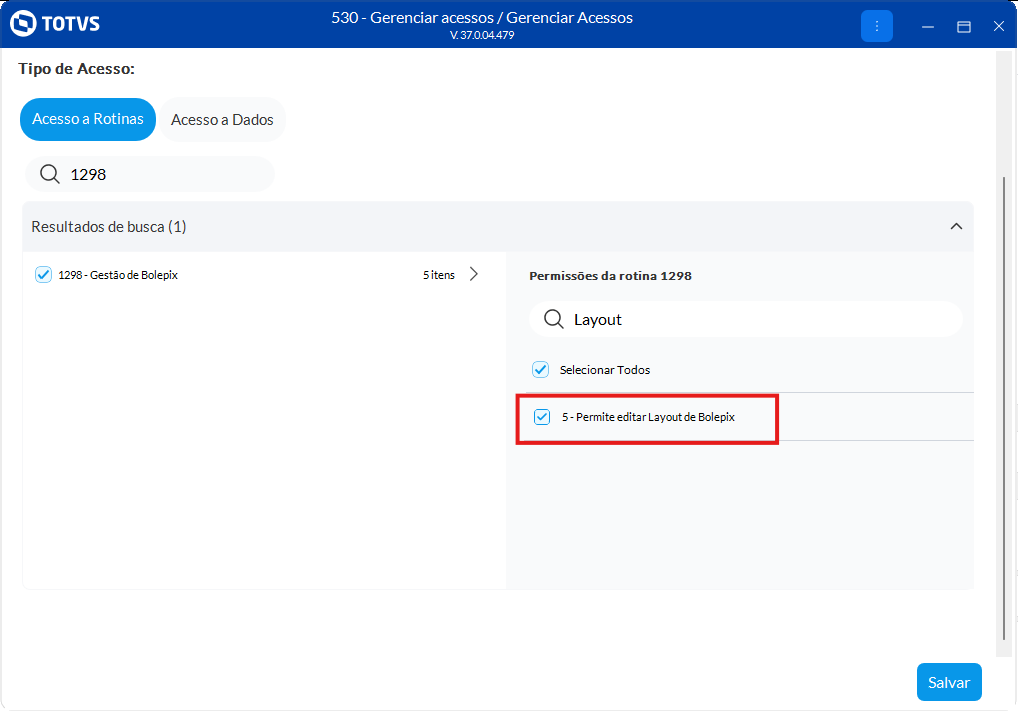
Task: Click the Resultados de busca (1) header
Action: click(x=109, y=227)
